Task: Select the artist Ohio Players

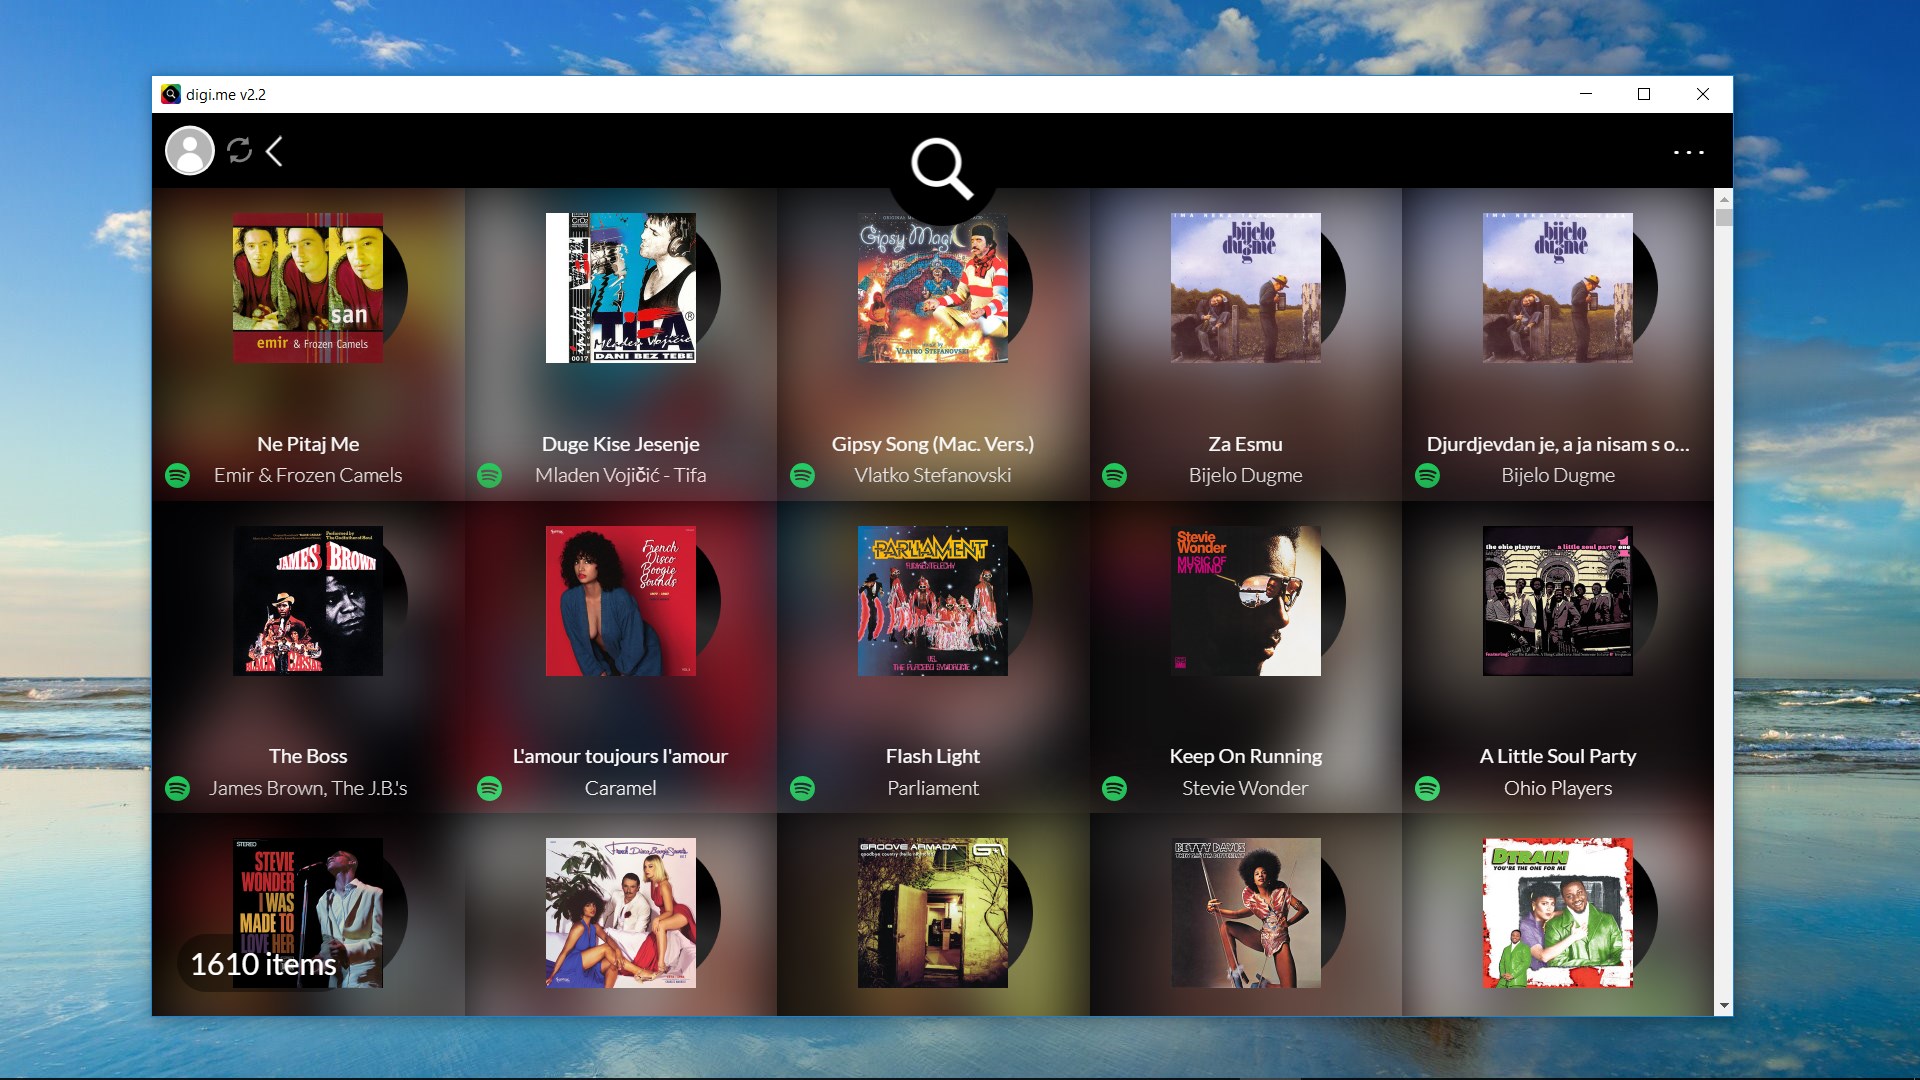Action: coord(1558,788)
